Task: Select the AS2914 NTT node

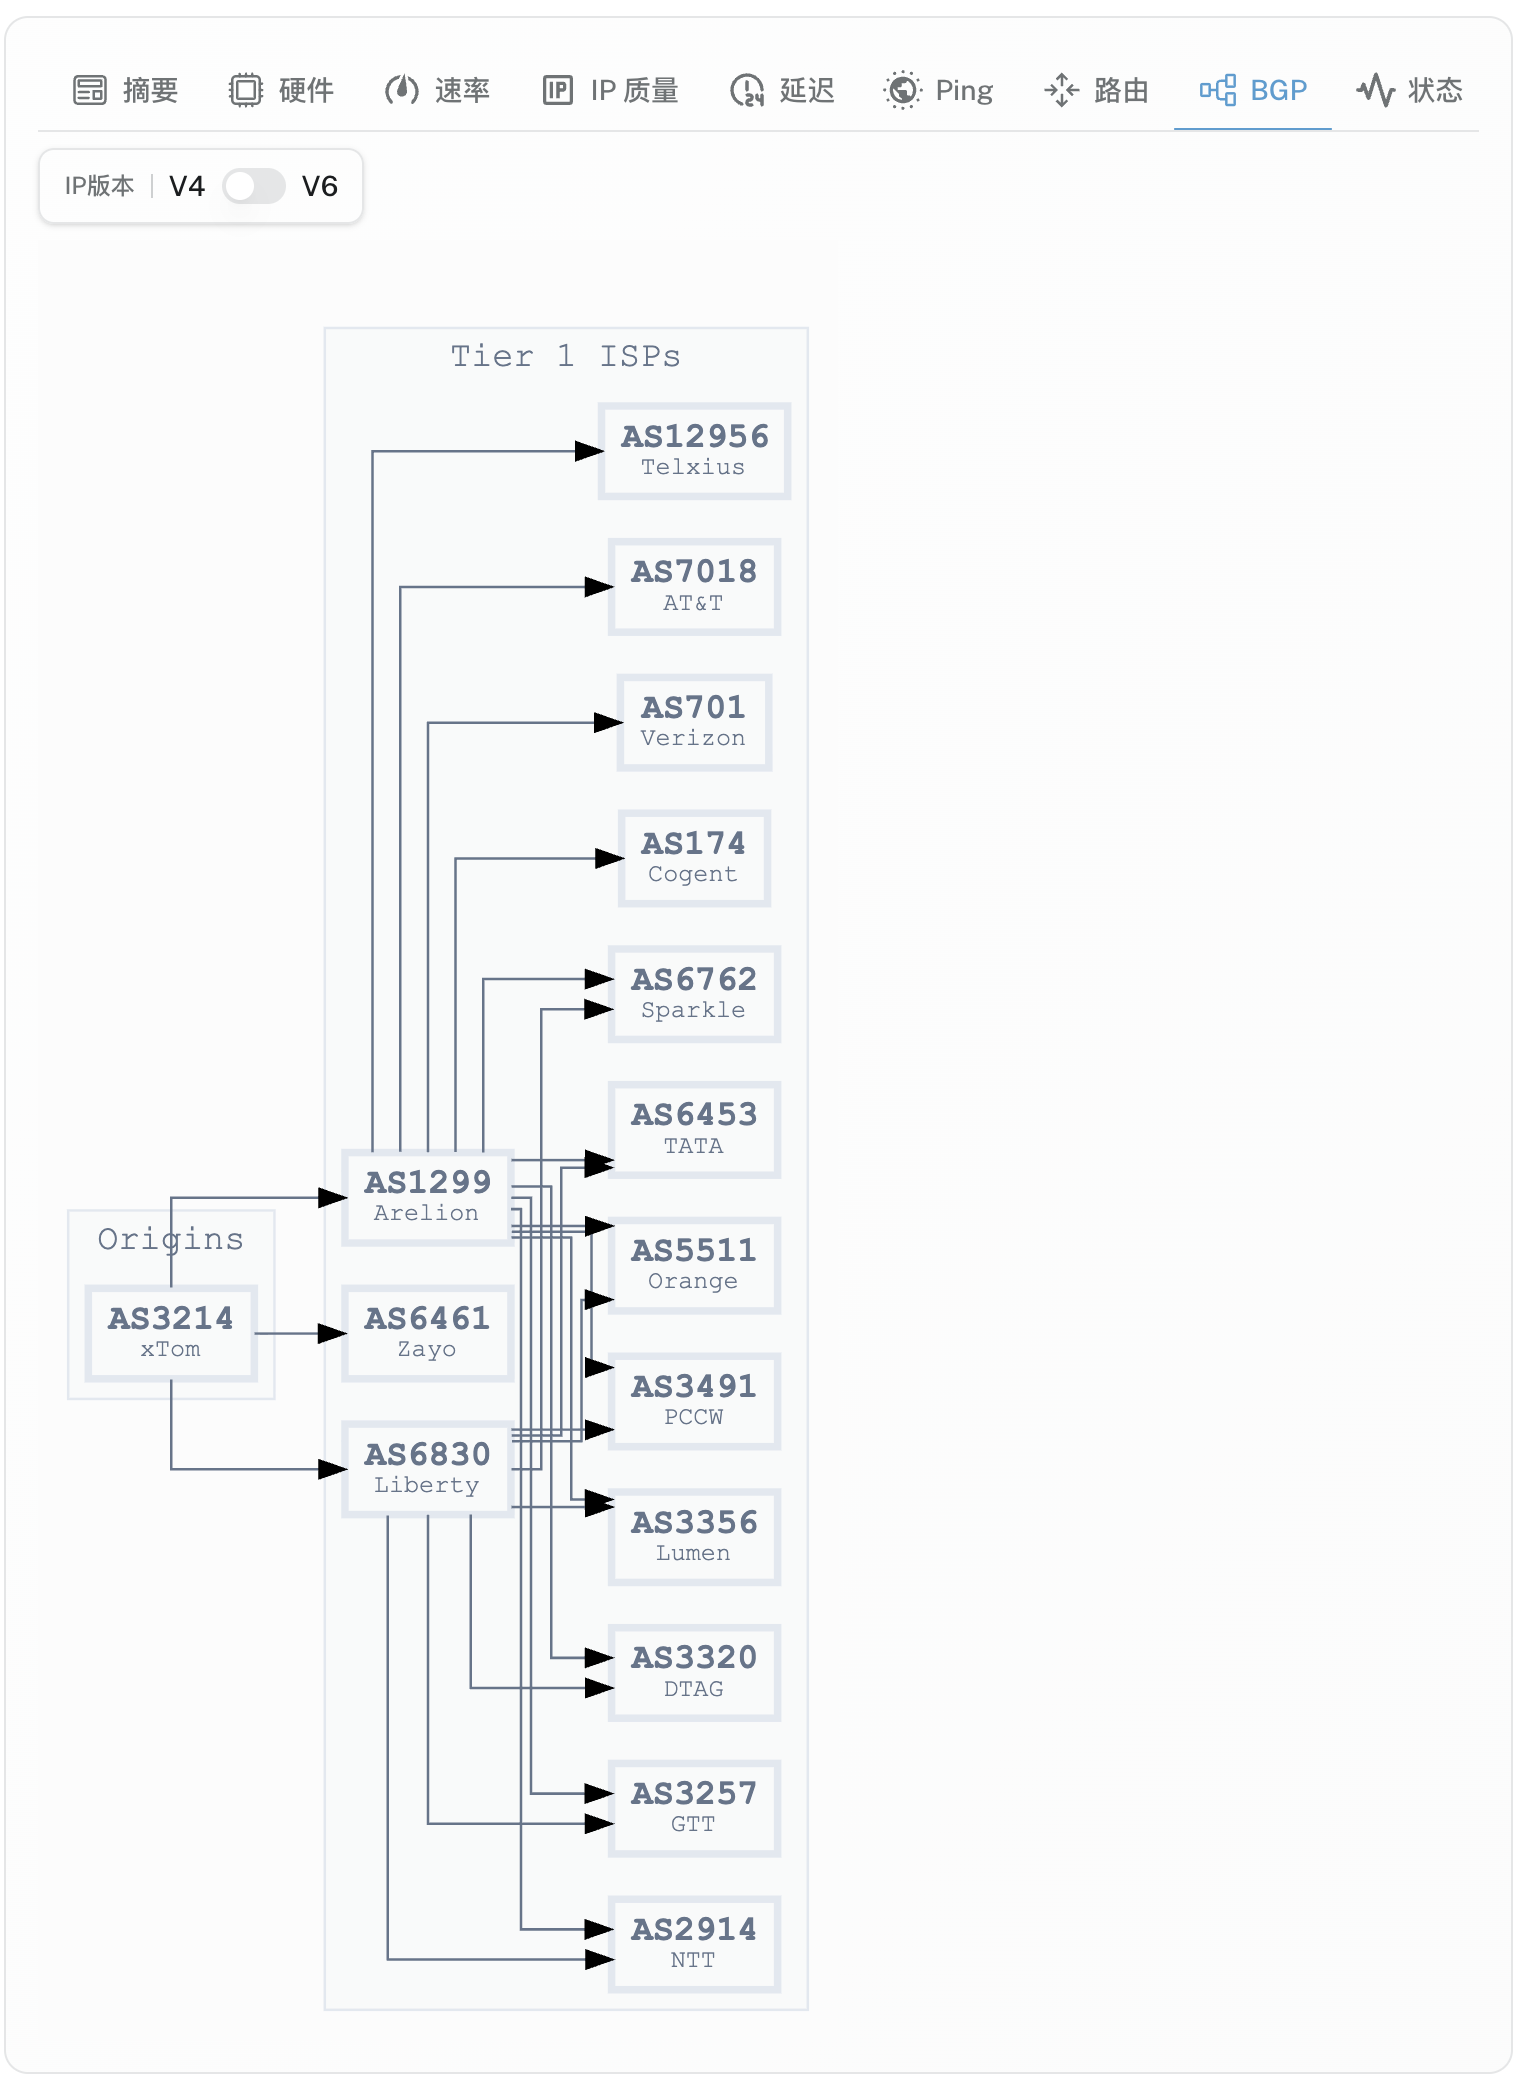Action: pos(694,1943)
